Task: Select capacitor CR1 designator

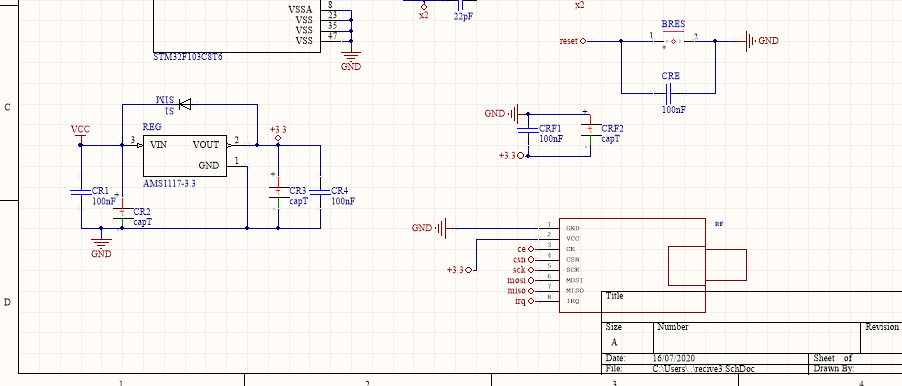Action: tap(100, 190)
